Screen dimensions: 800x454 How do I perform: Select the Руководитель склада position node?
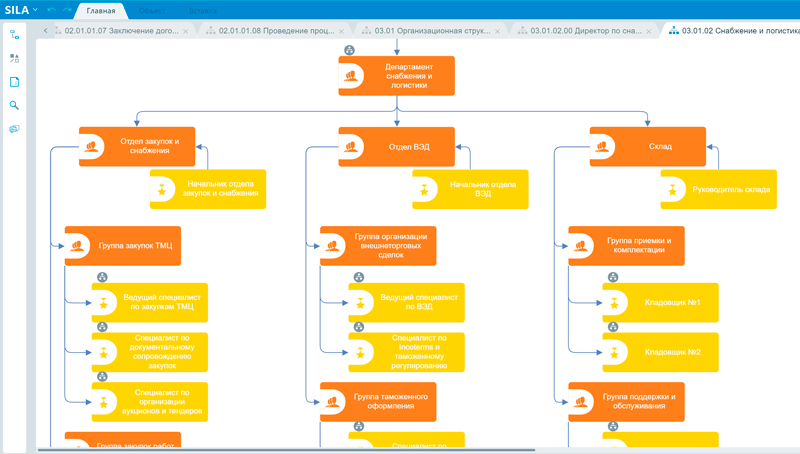pyautogui.click(x=729, y=189)
